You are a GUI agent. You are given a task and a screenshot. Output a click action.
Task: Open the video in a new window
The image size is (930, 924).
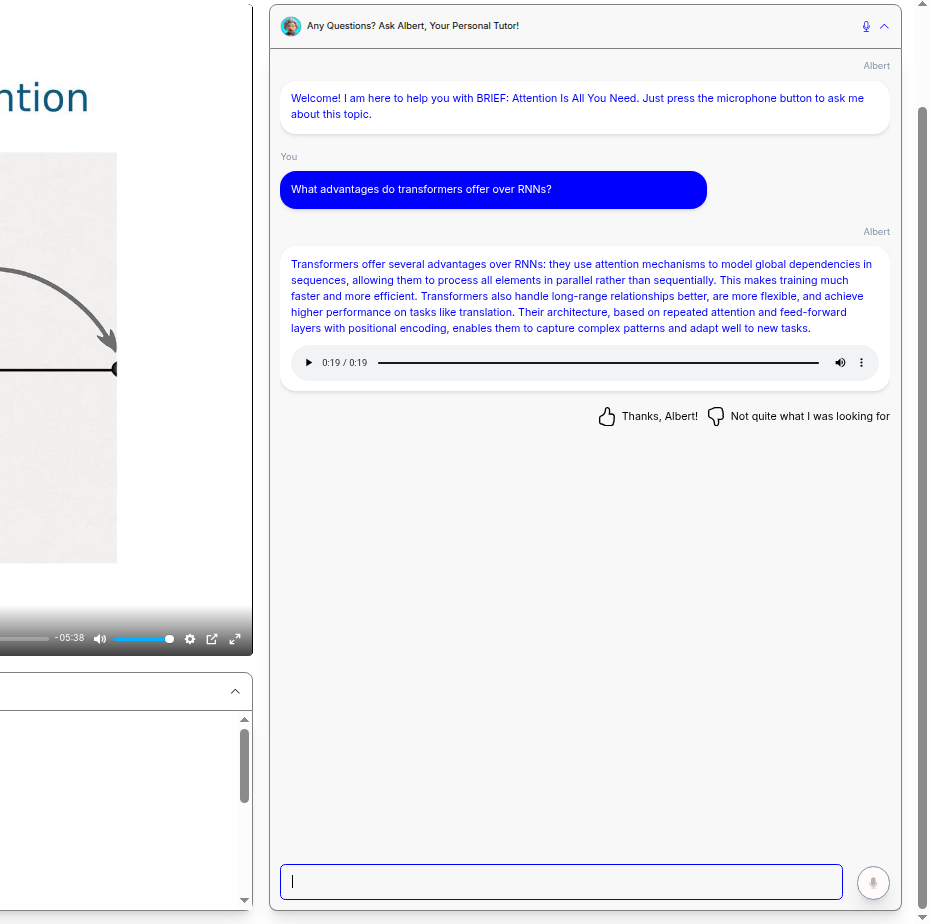(x=212, y=639)
